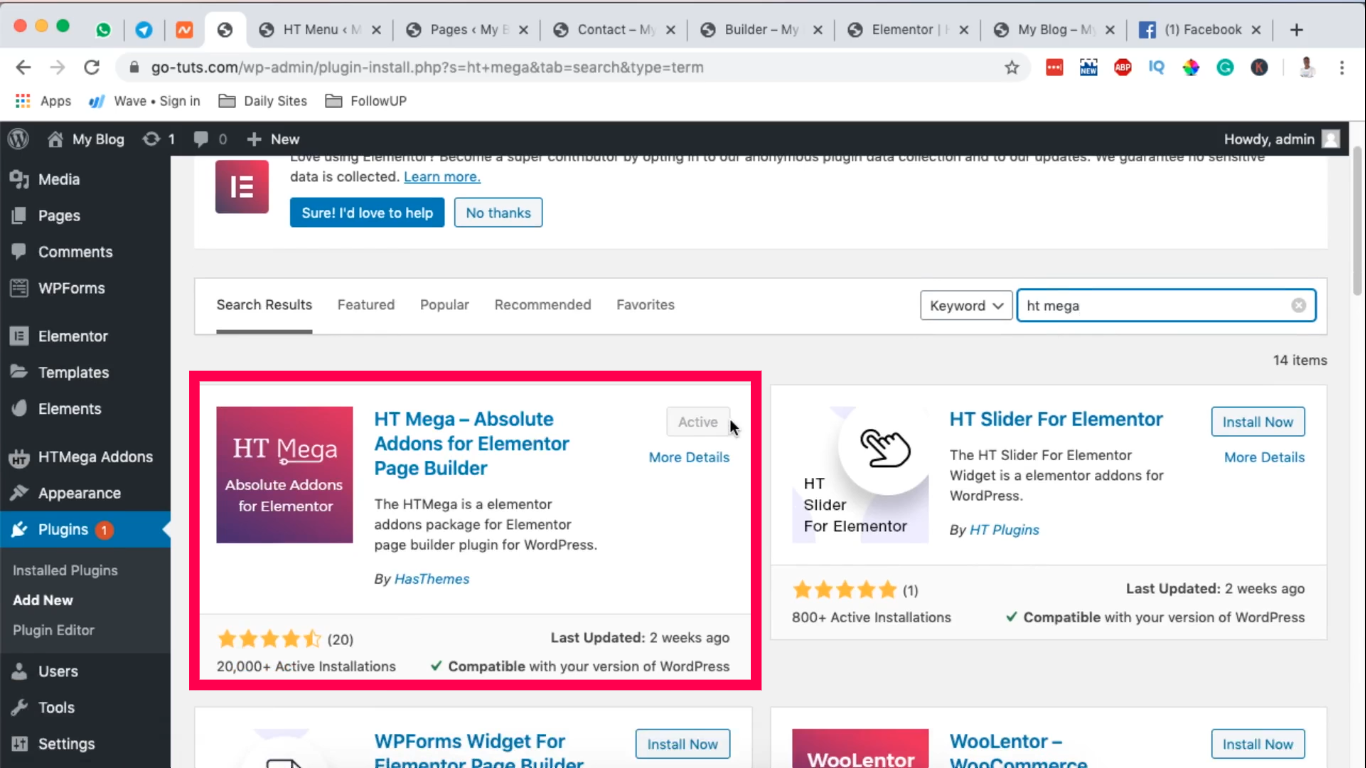Switch to the Featured plugins tab
This screenshot has width=1366, height=768.
coord(366,305)
